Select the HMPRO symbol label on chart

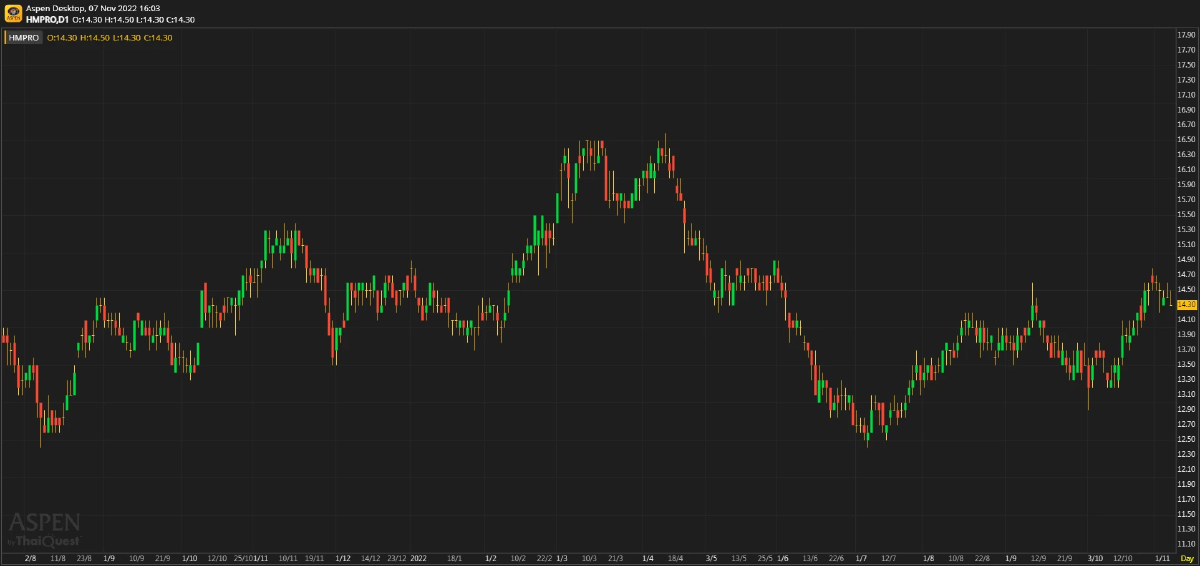coord(23,37)
